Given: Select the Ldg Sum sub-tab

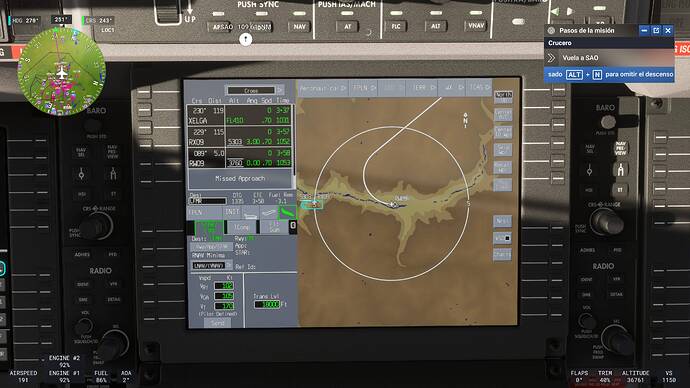Looking at the screenshot, I should [x=274, y=227].
